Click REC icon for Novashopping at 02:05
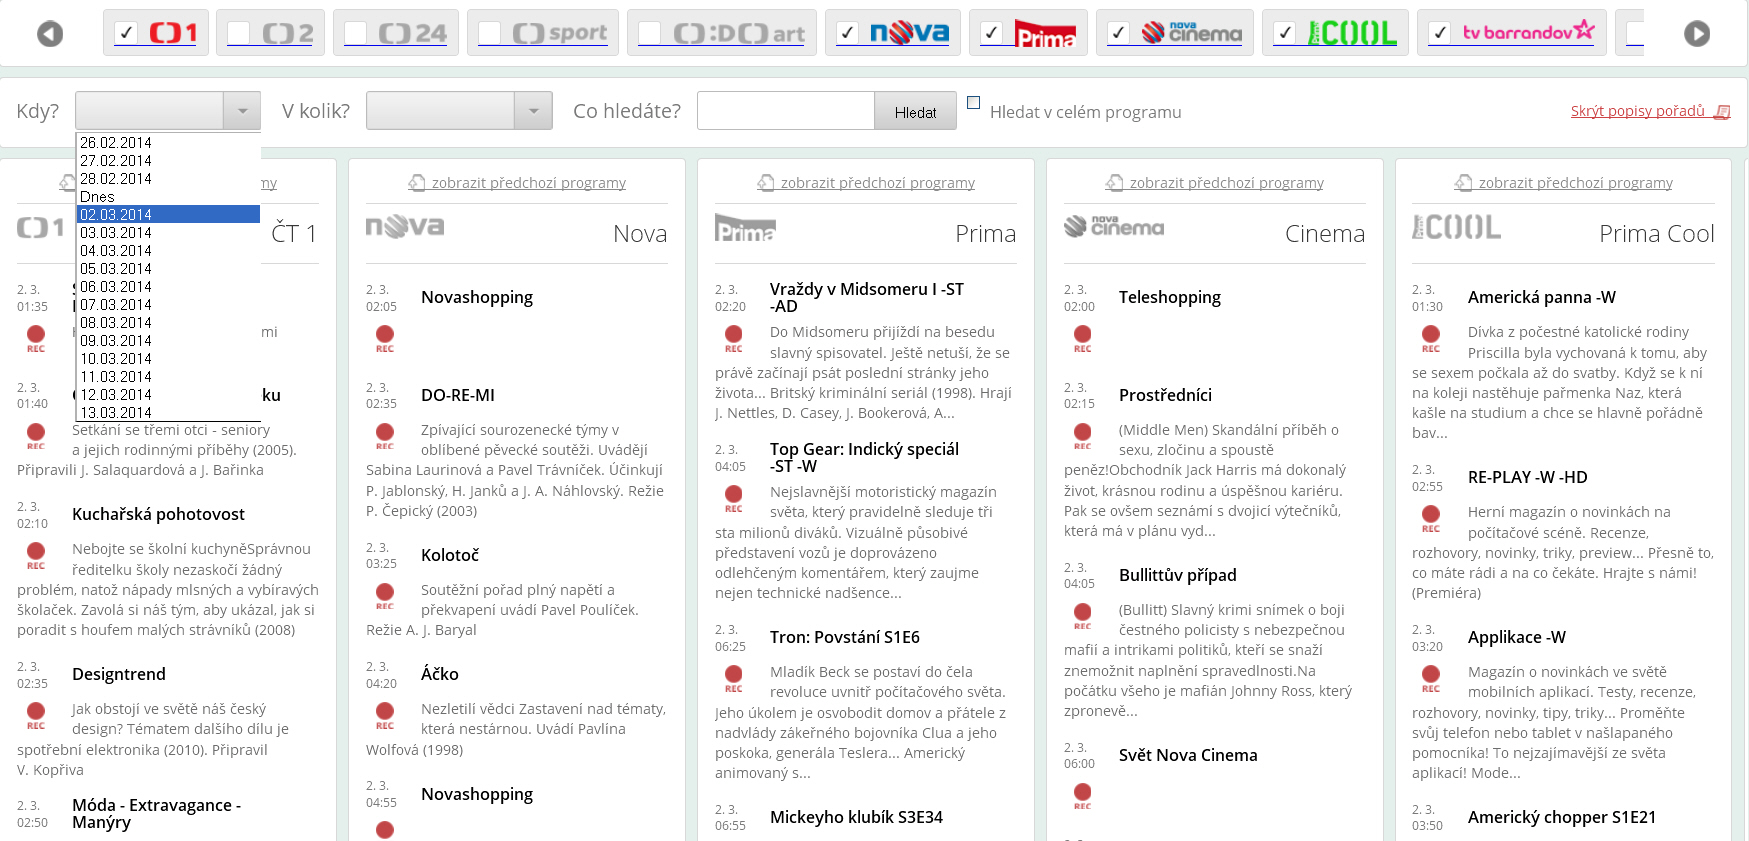The image size is (1749, 841). (385, 339)
